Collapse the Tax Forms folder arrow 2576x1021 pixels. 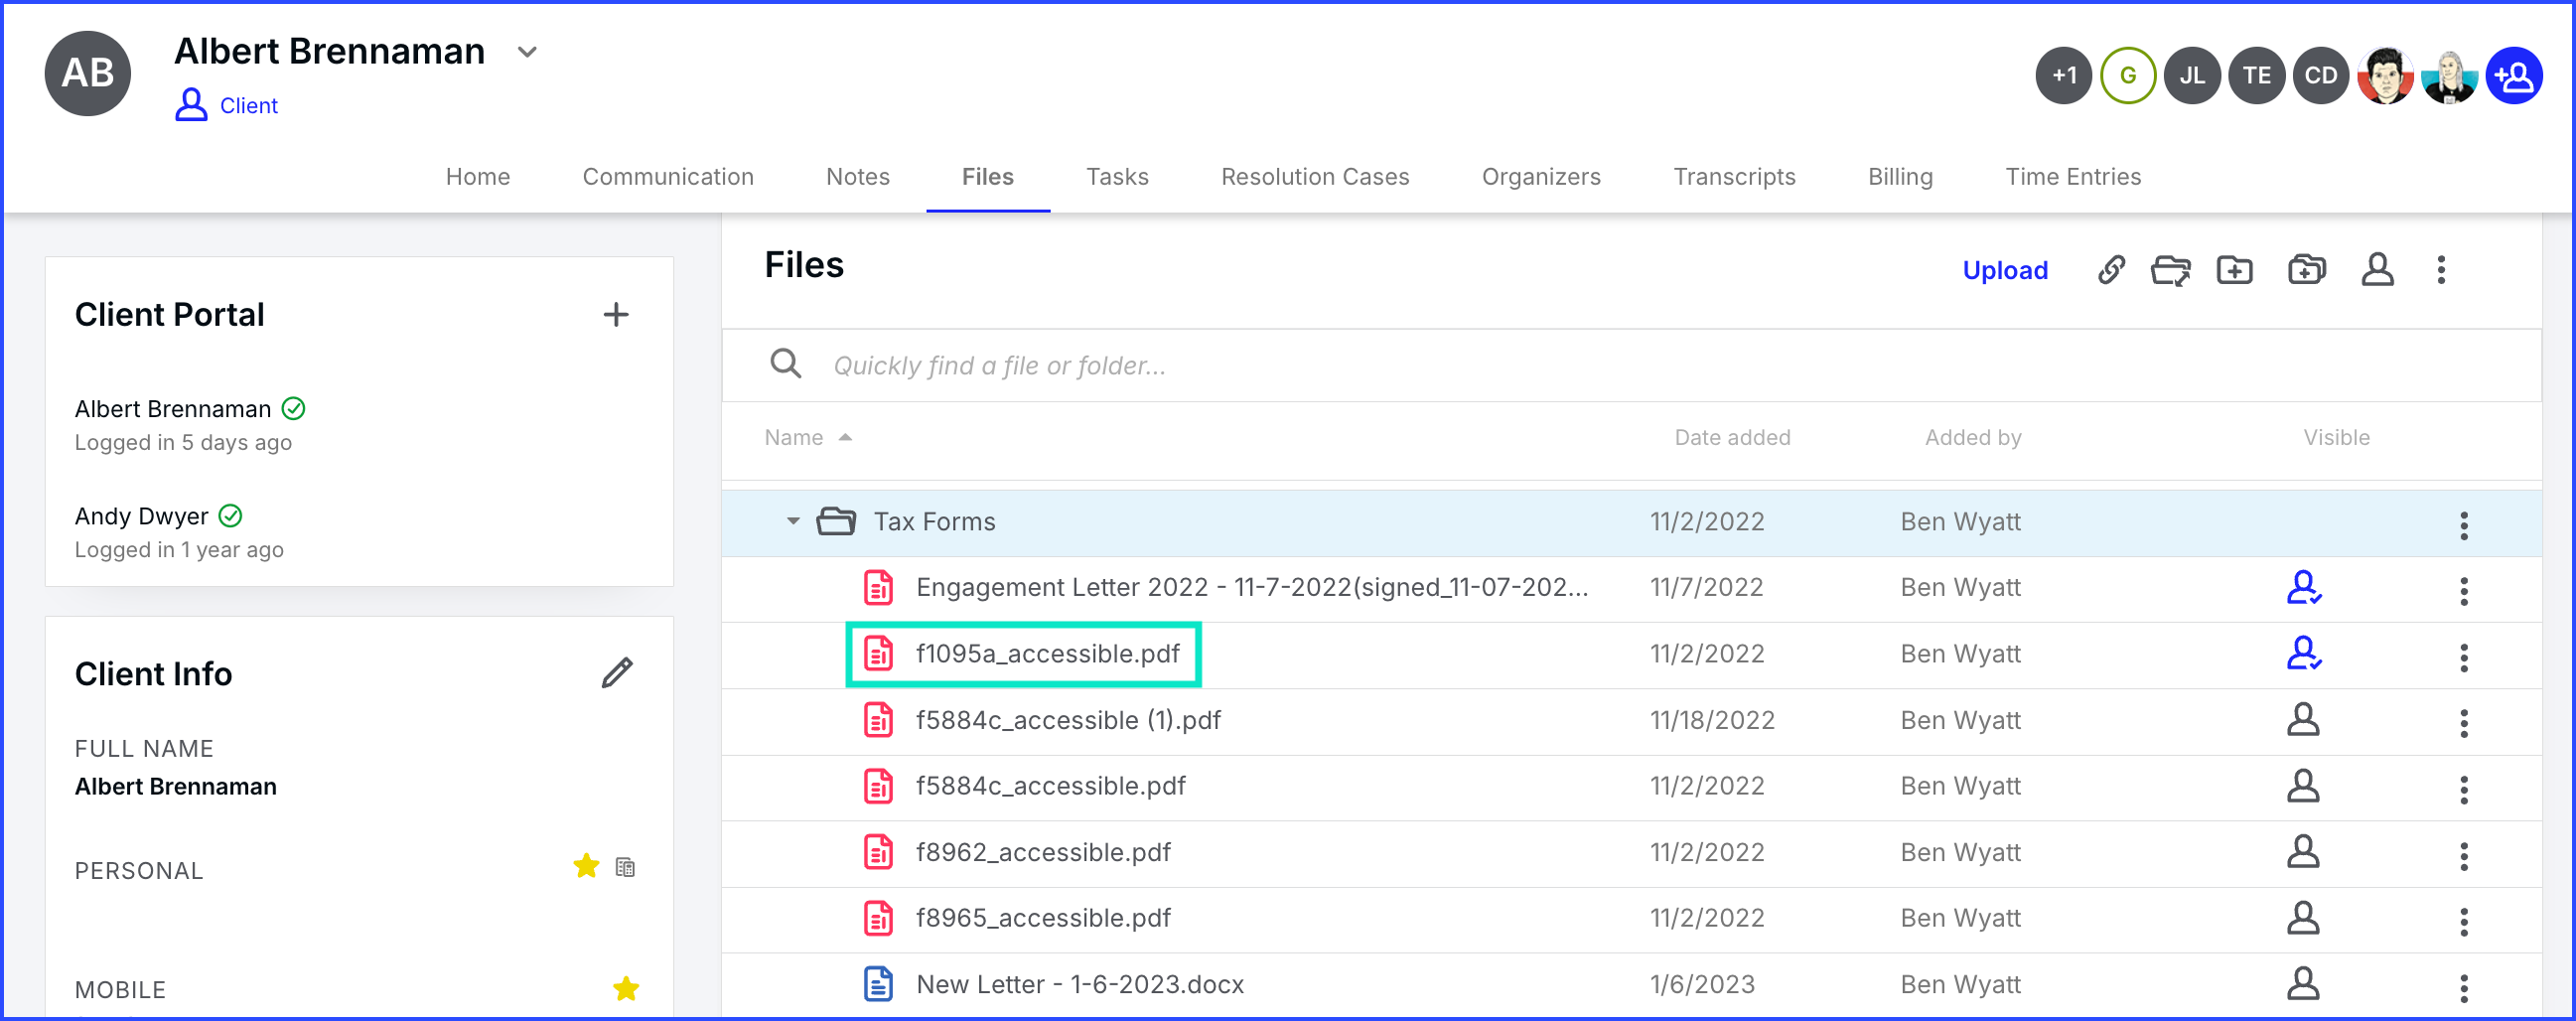coord(792,521)
